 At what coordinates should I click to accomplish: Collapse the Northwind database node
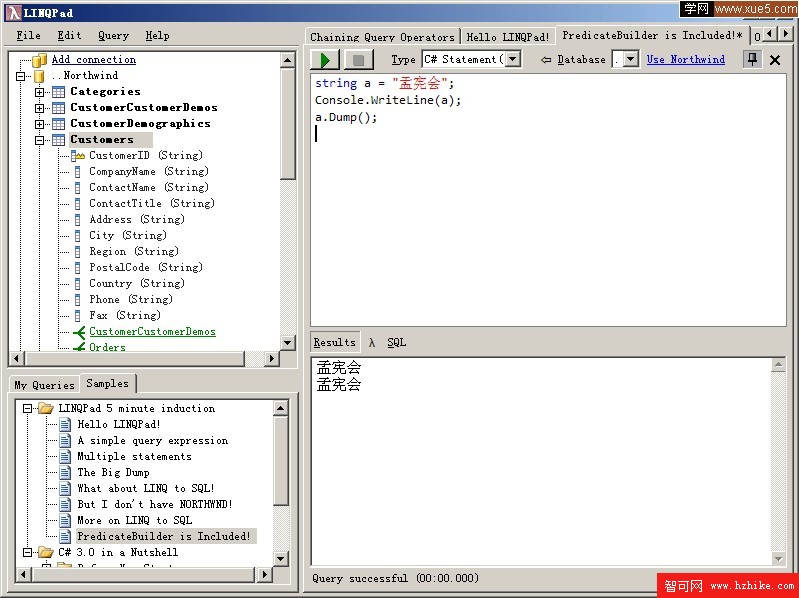[x=20, y=76]
